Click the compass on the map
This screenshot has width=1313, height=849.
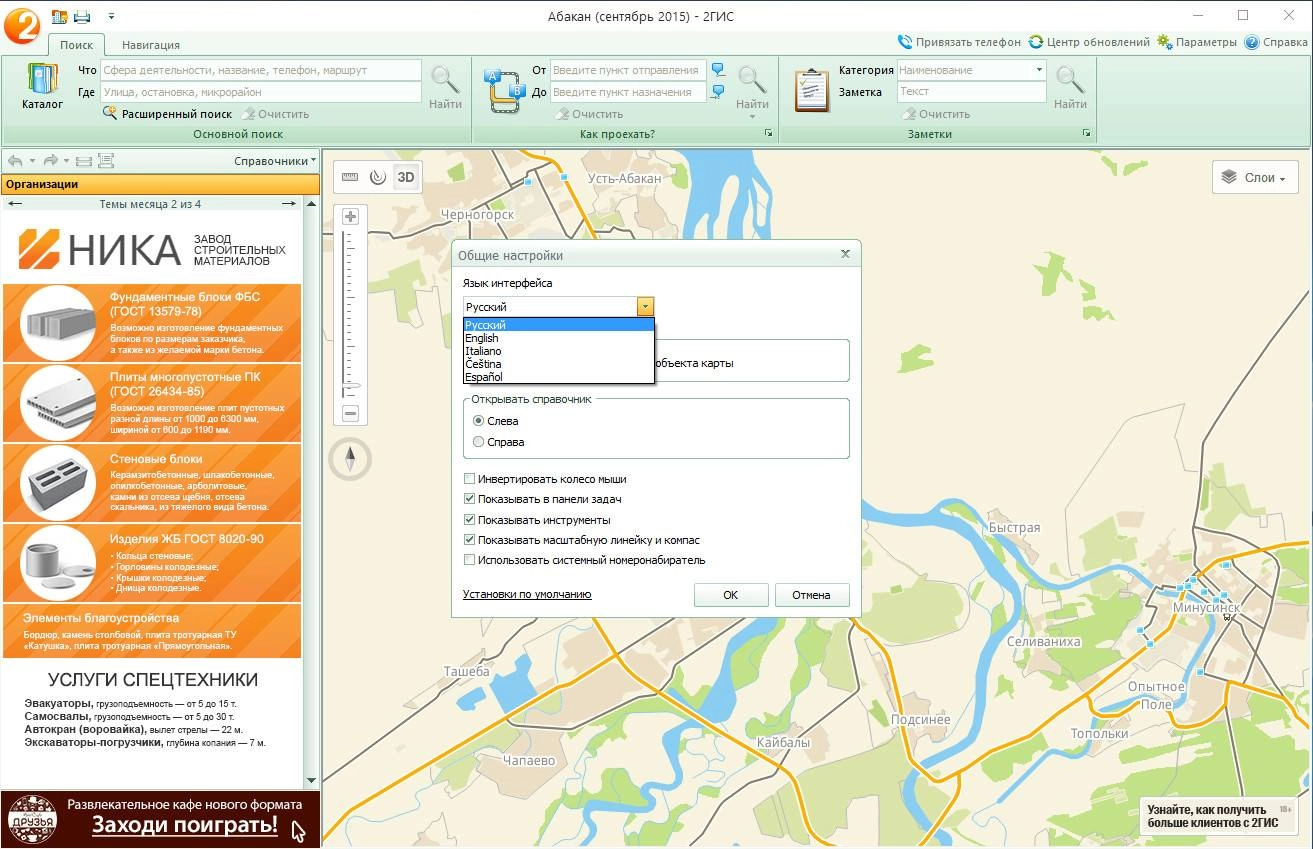[350, 459]
